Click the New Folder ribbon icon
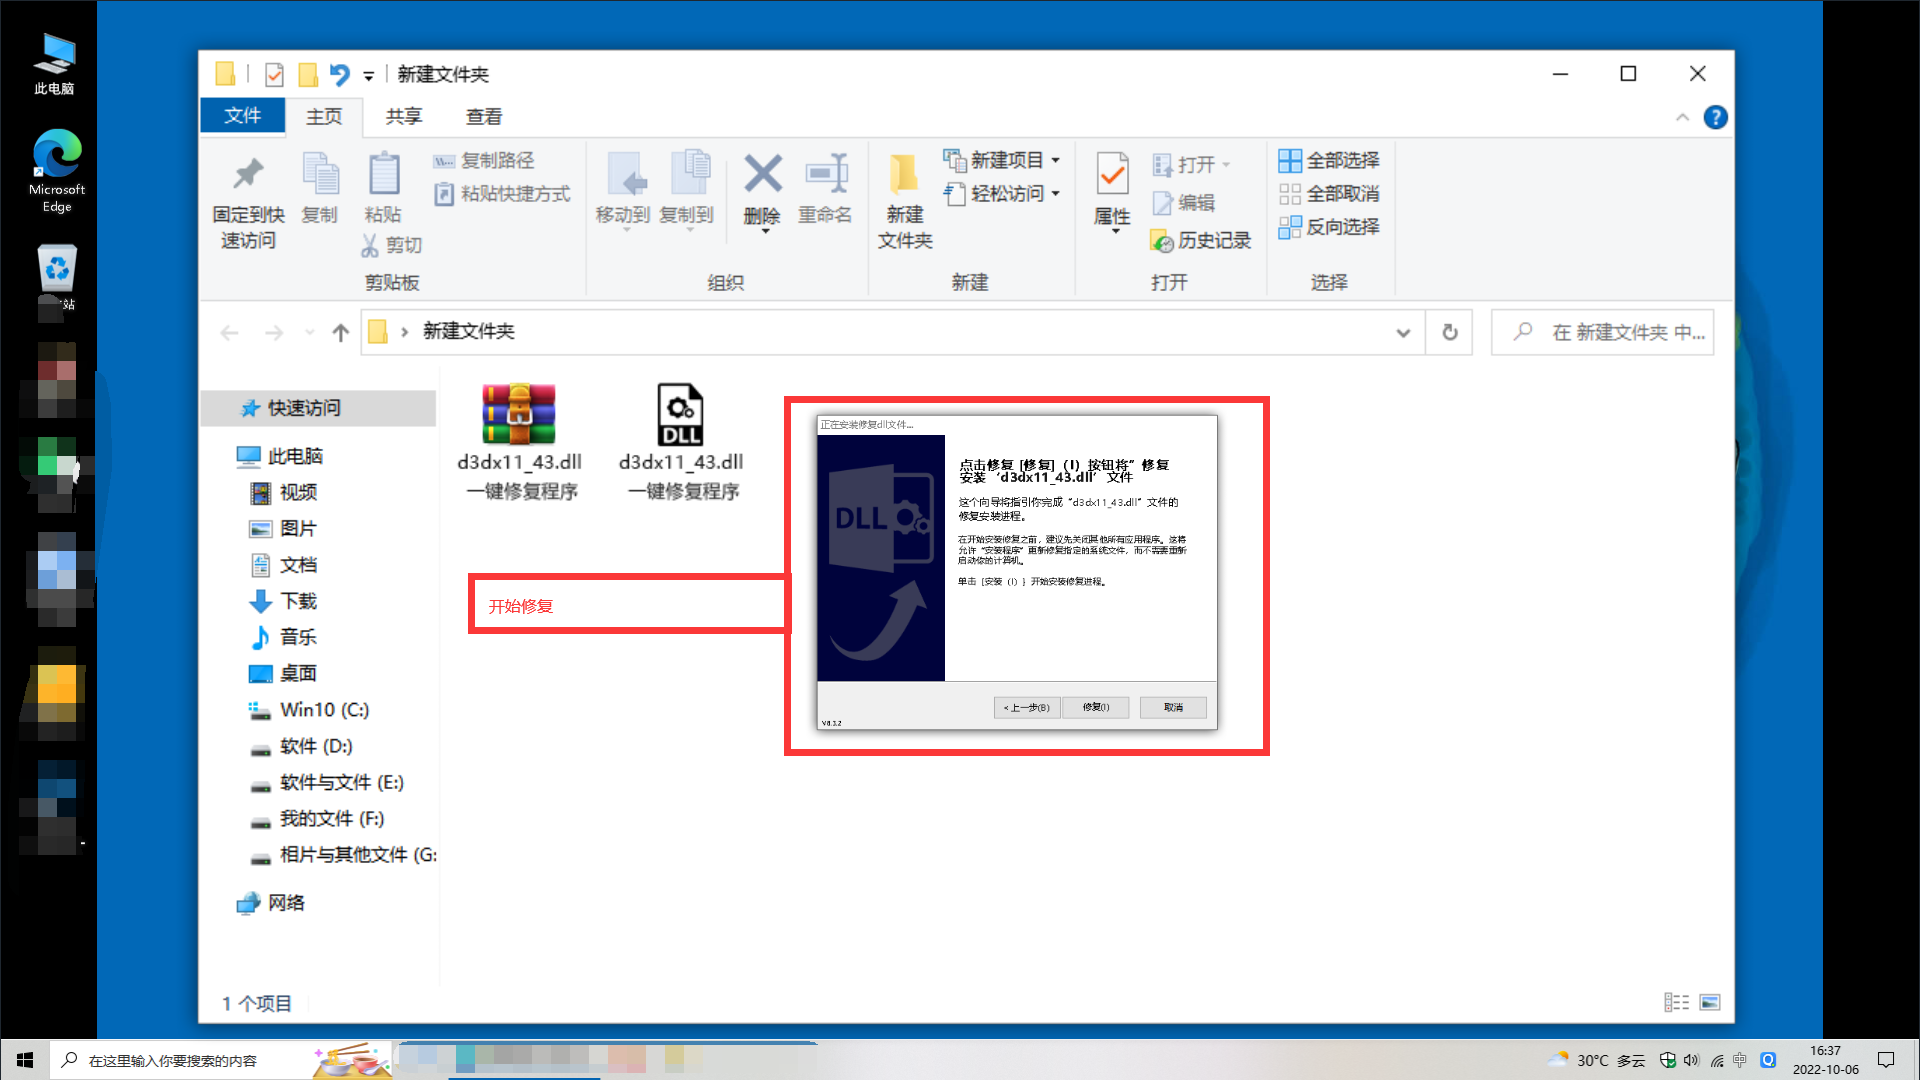 click(x=904, y=176)
